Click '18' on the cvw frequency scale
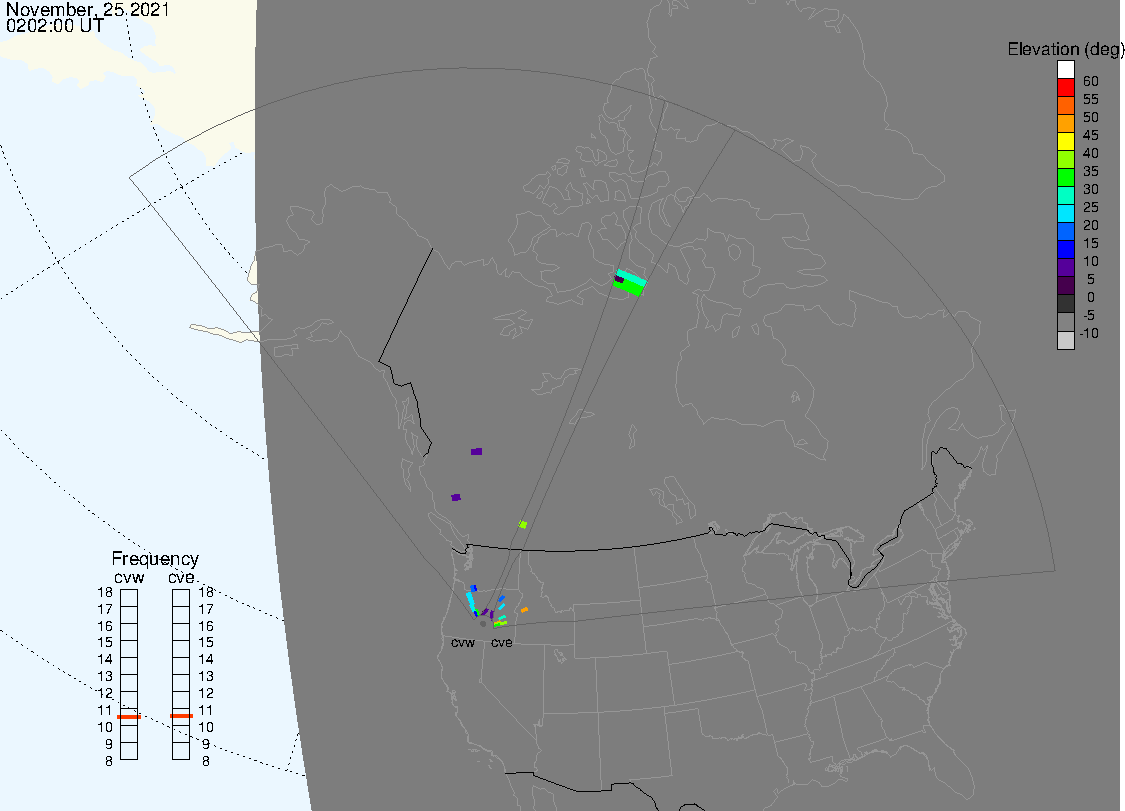 click(x=105, y=592)
